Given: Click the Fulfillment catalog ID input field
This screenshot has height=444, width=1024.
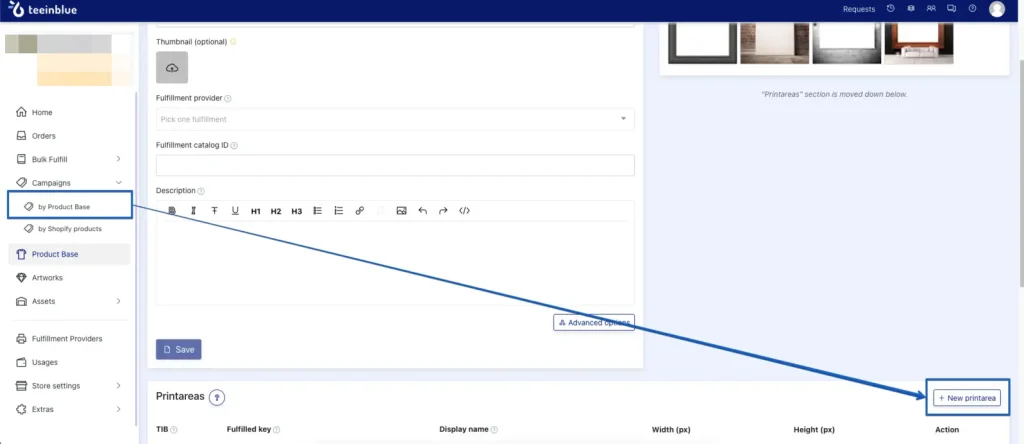Looking at the screenshot, I should pyautogui.click(x=395, y=165).
